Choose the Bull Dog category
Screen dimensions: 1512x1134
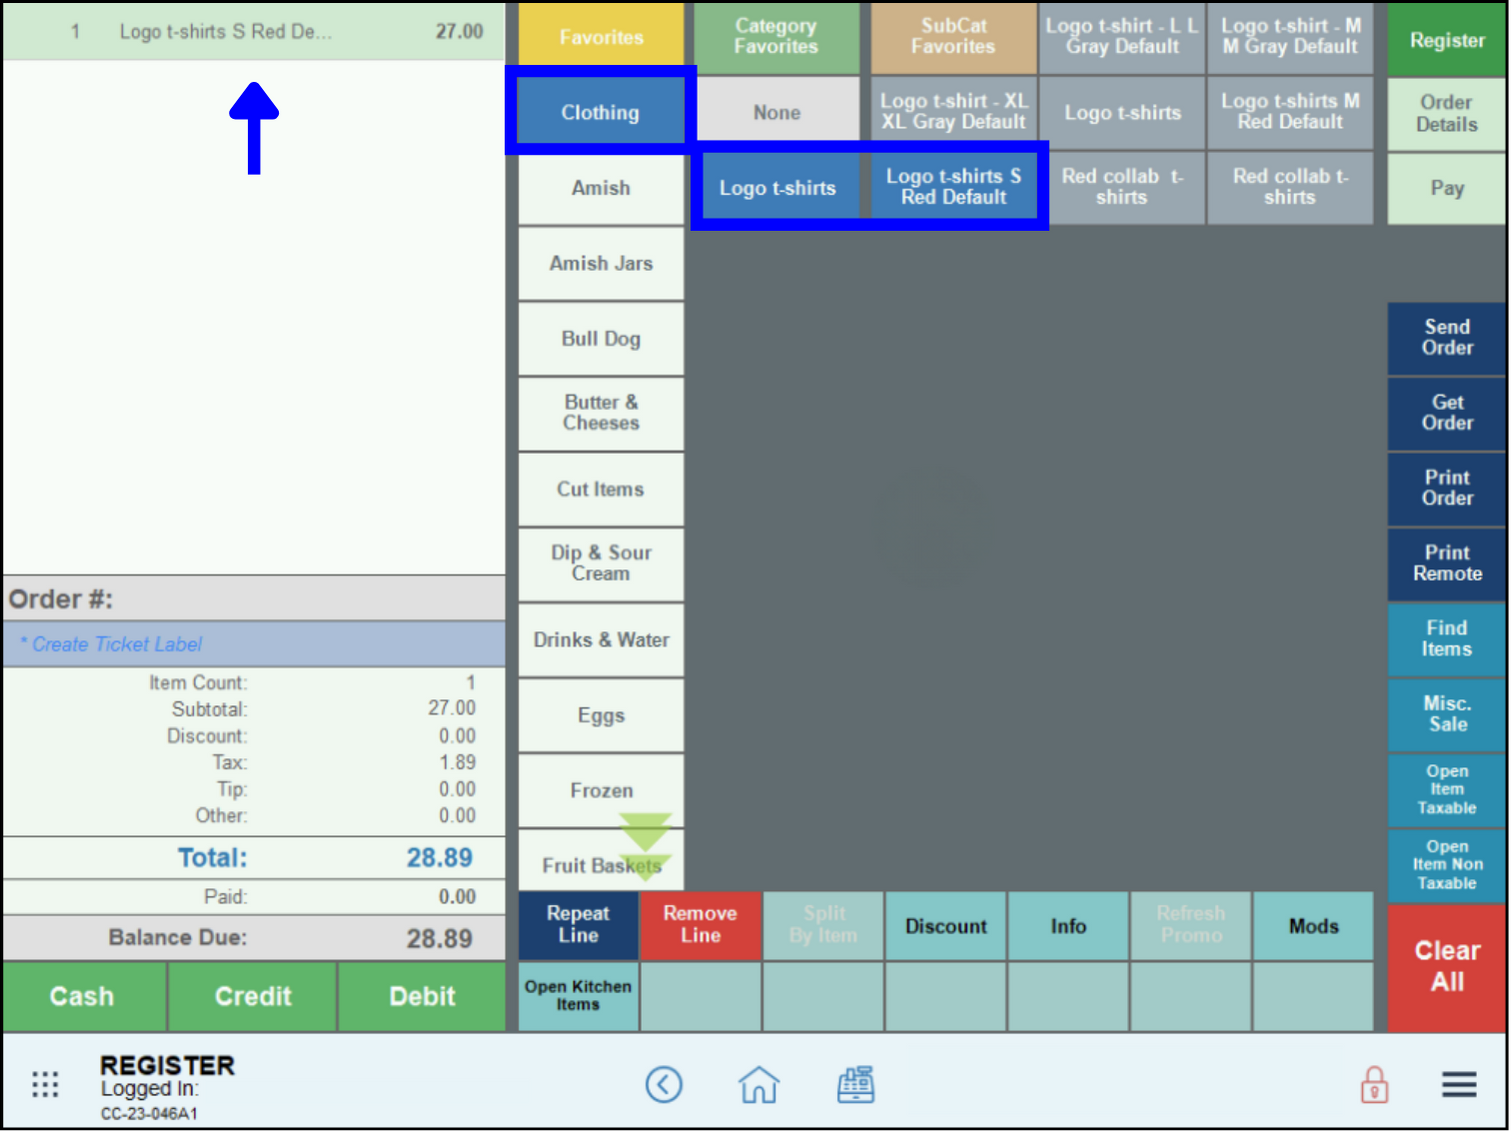point(601,339)
